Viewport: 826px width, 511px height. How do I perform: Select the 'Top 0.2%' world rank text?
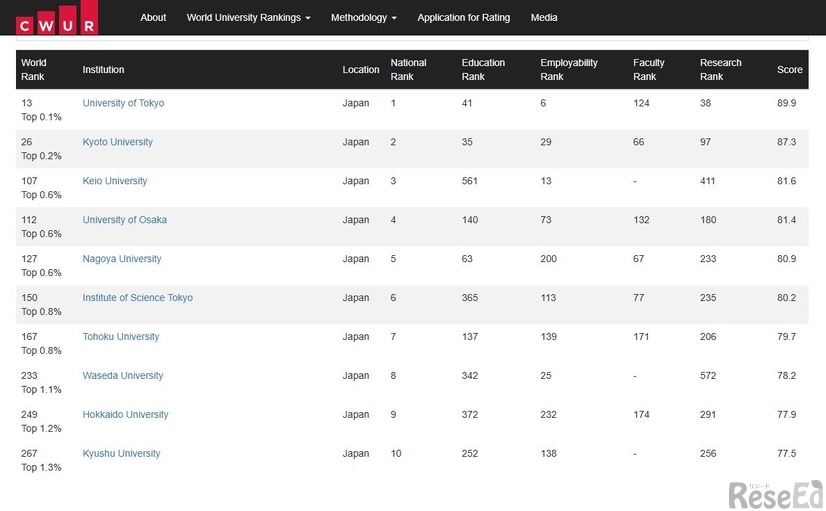(41, 156)
